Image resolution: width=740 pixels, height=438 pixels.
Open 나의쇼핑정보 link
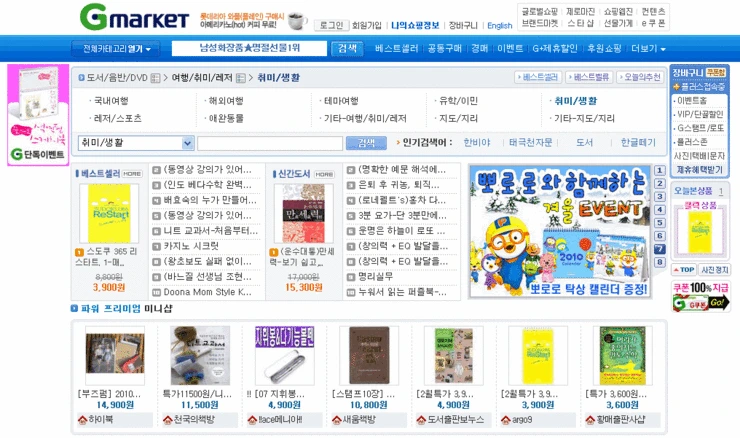[415, 25]
